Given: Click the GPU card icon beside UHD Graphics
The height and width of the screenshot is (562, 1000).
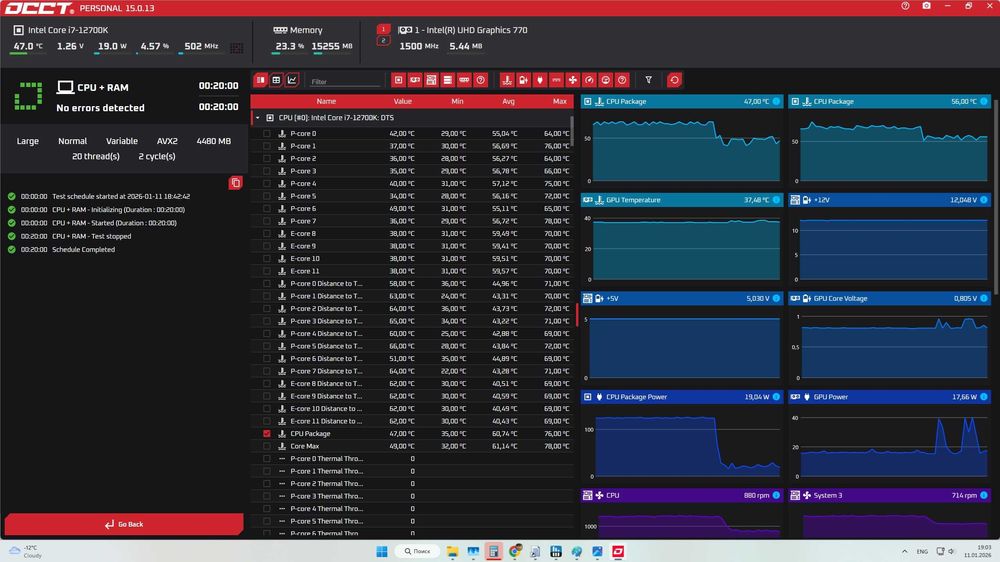Looking at the screenshot, I should tap(405, 30).
